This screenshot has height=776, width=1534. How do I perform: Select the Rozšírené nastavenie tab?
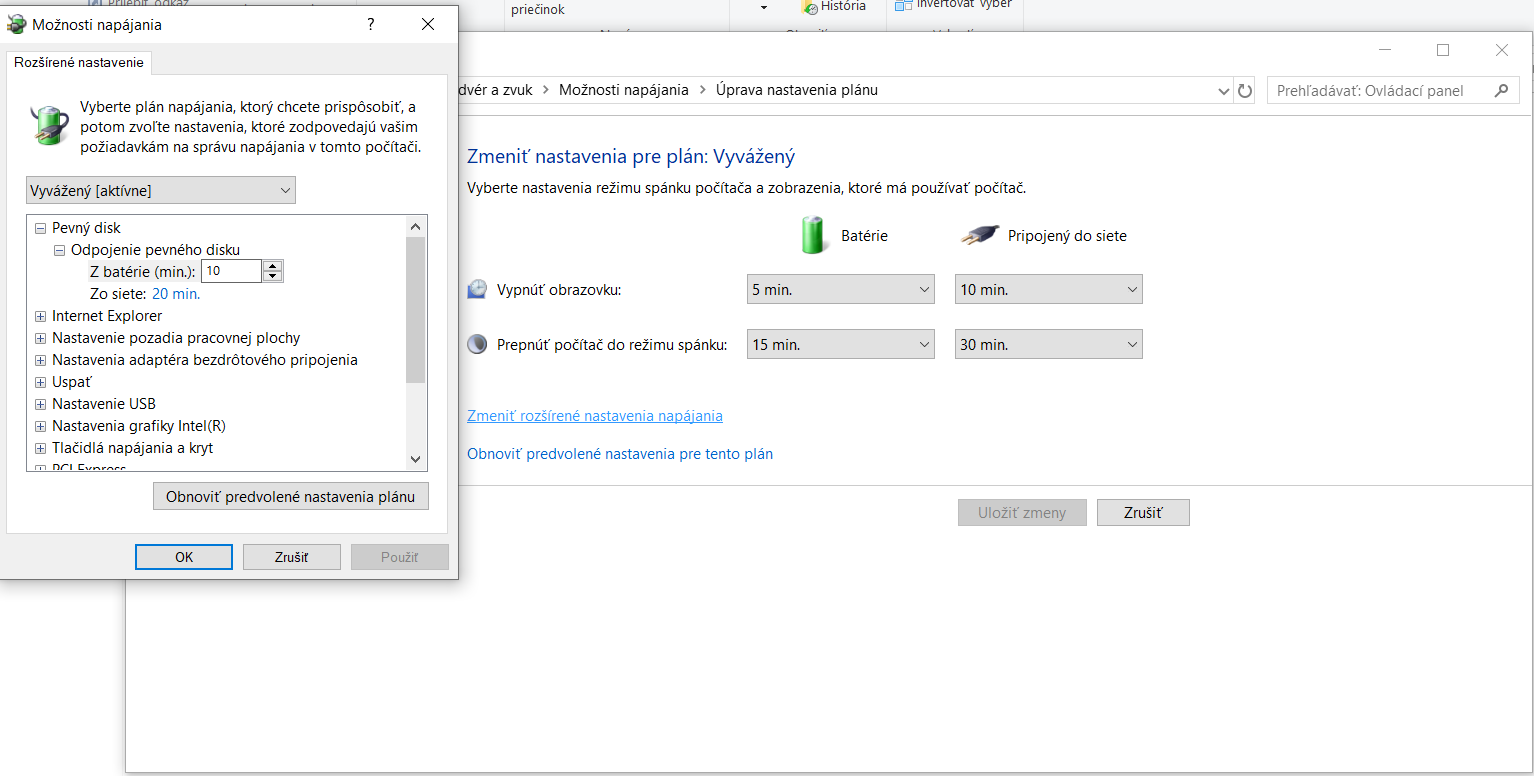[x=79, y=62]
